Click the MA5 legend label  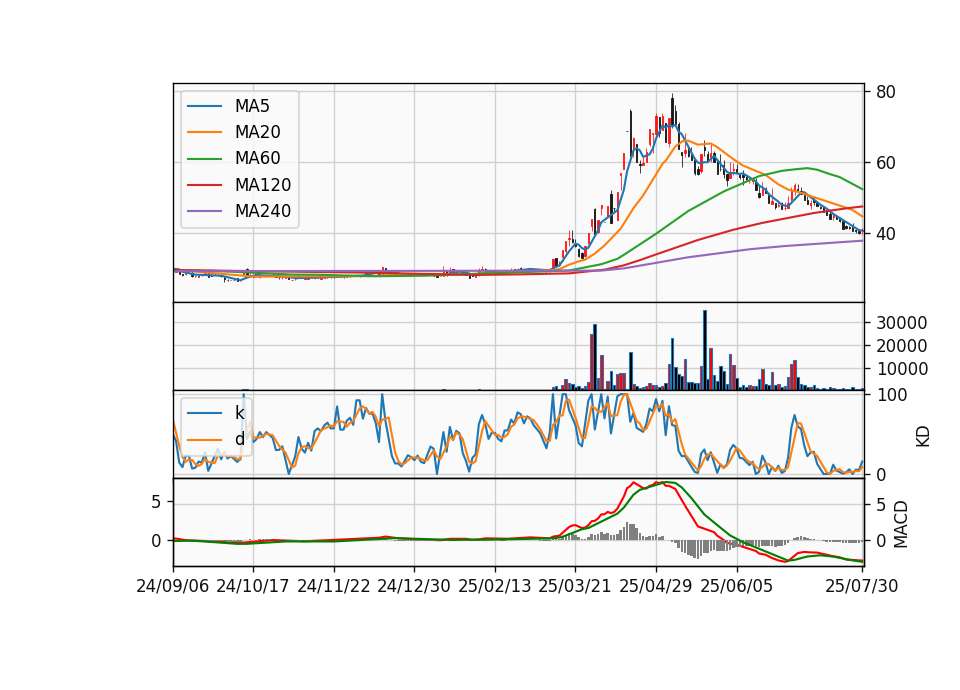[252, 106]
